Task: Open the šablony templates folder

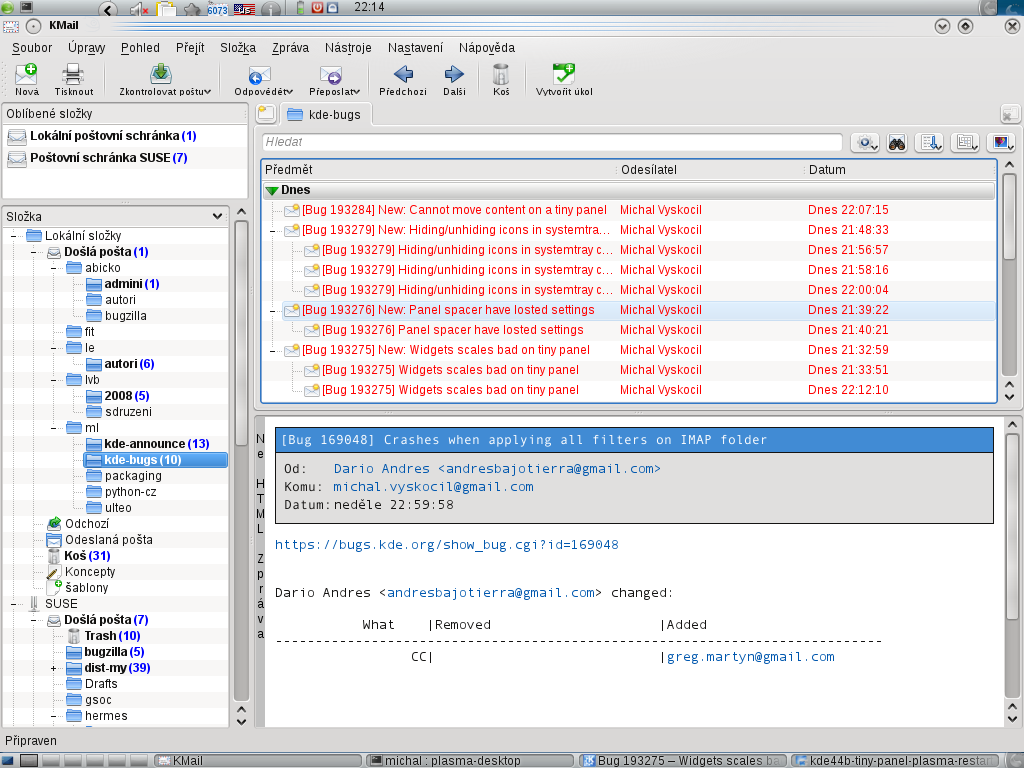Action: point(86,588)
